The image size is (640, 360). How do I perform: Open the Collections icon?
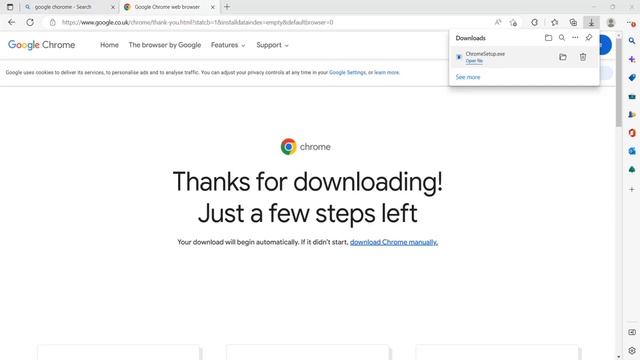573,22
